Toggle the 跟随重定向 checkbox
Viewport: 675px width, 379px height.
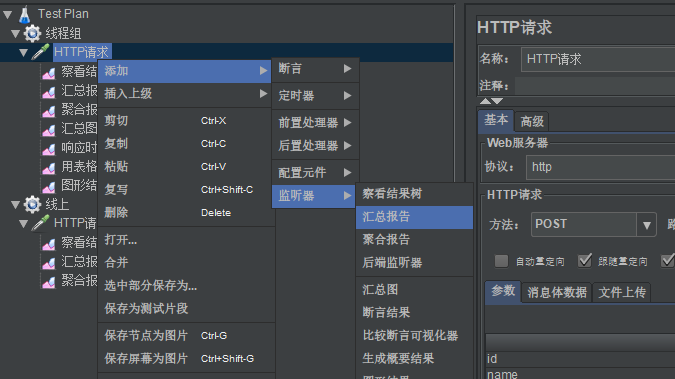[585, 261]
